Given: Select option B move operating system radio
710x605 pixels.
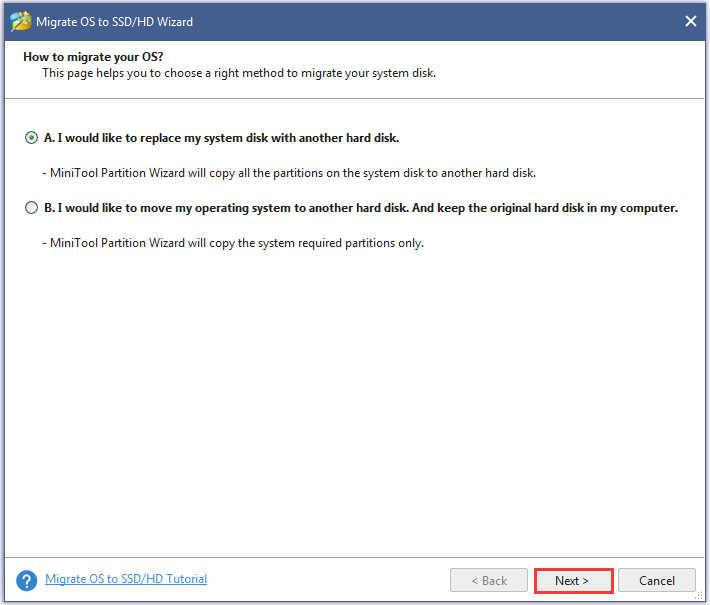Looking at the screenshot, I should coord(31,208).
